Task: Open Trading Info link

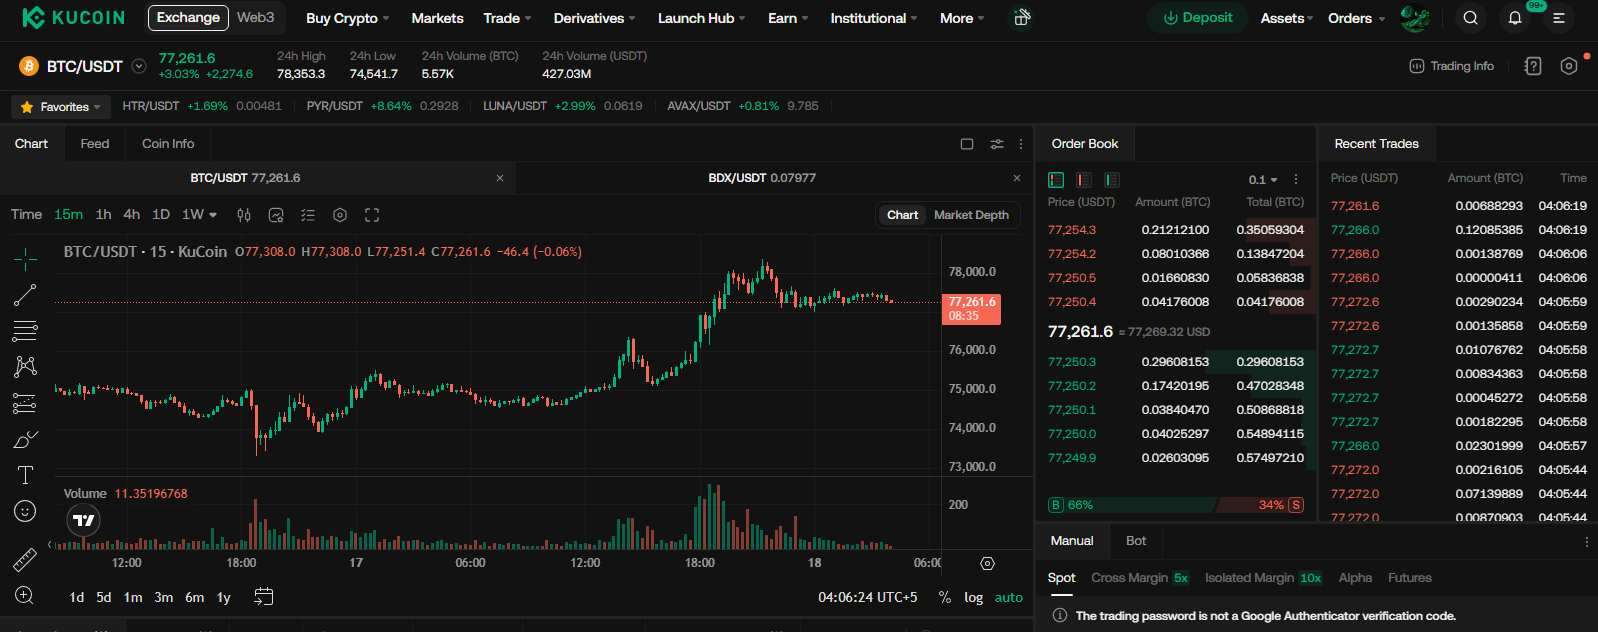Action: pyautogui.click(x=1451, y=66)
